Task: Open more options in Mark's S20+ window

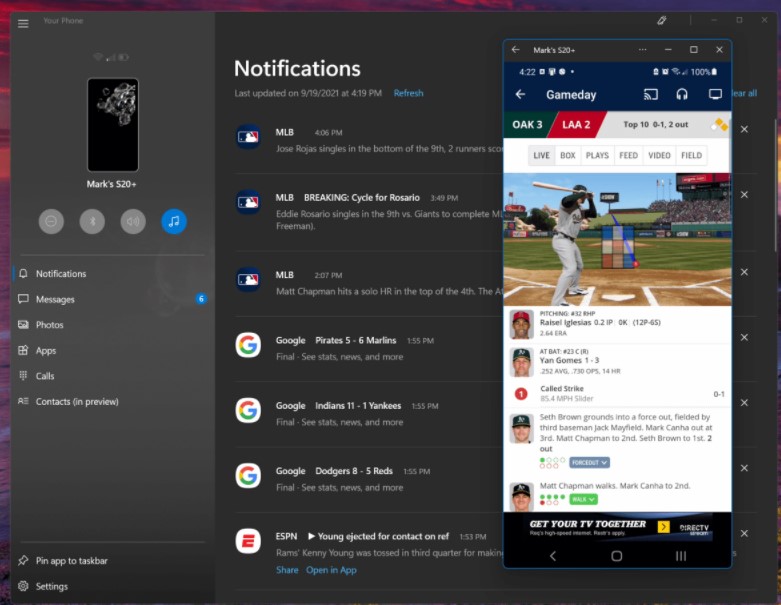Action: point(643,50)
